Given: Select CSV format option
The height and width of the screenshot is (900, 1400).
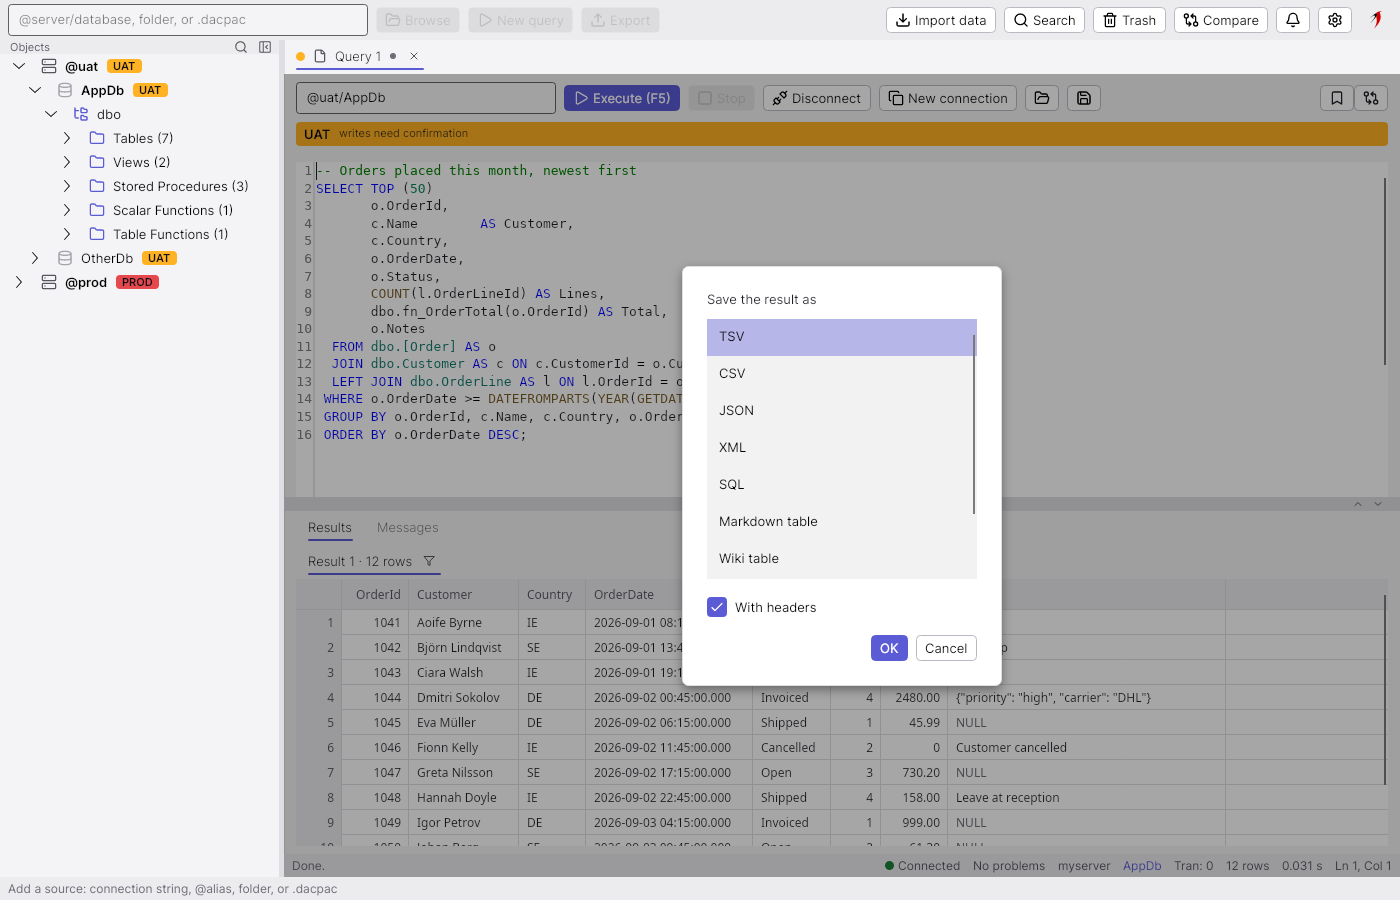Looking at the screenshot, I should [x=841, y=374].
